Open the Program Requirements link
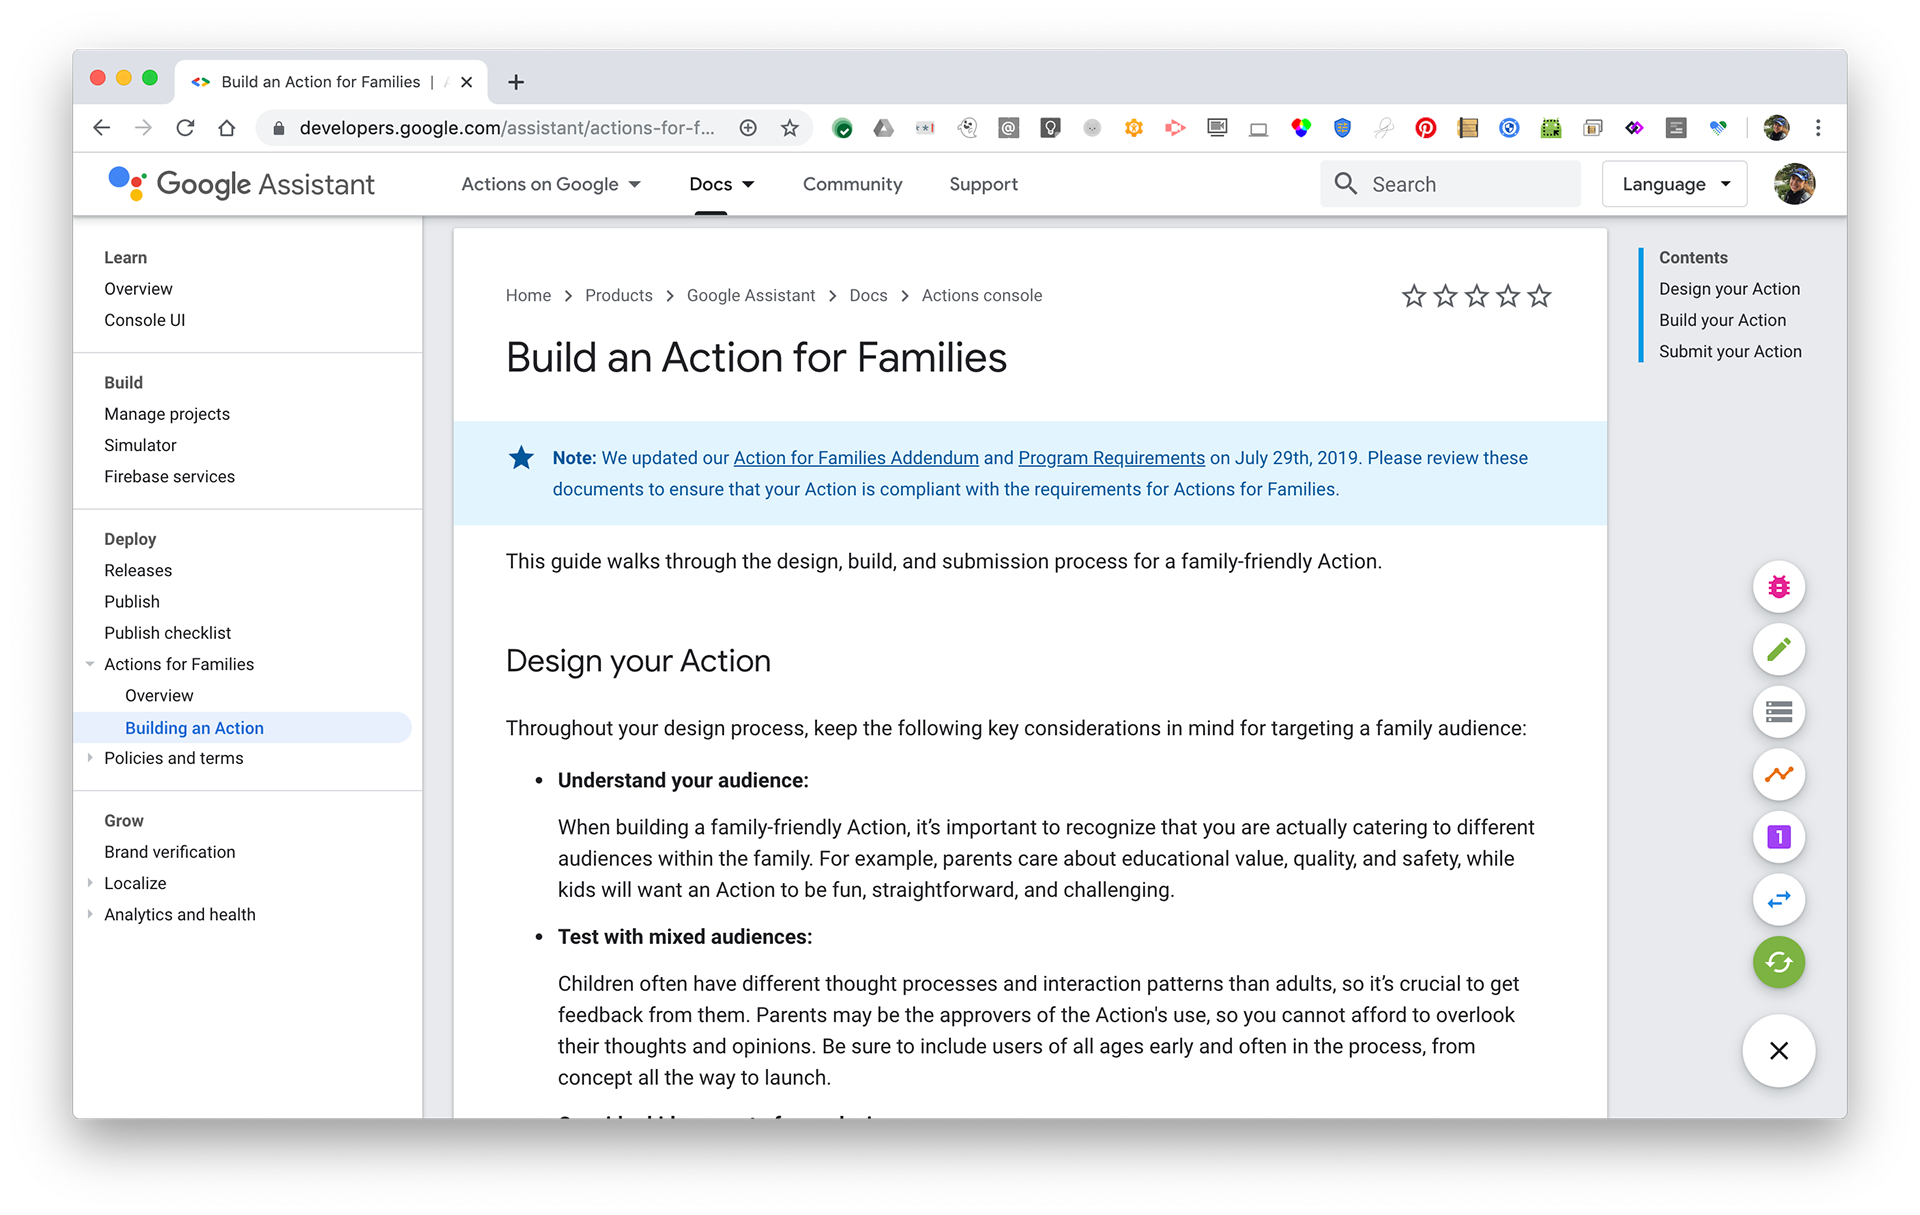 coord(1111,458)
